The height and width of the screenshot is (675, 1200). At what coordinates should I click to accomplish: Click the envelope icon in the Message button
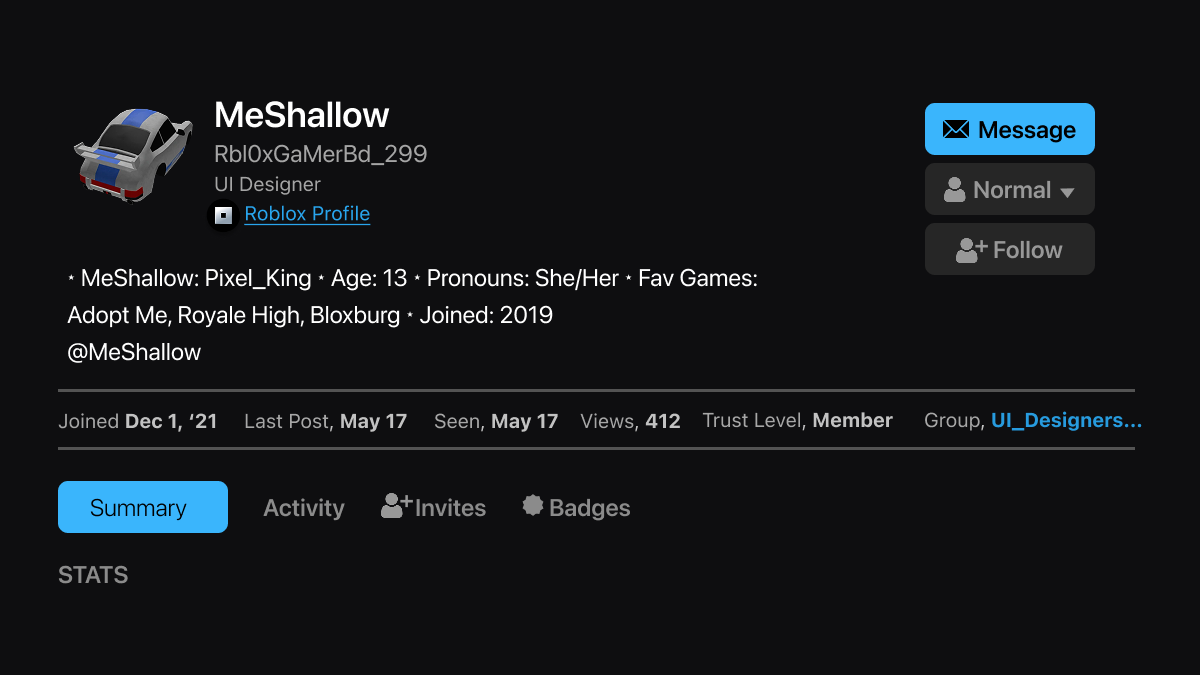click(x=957, y=128)
